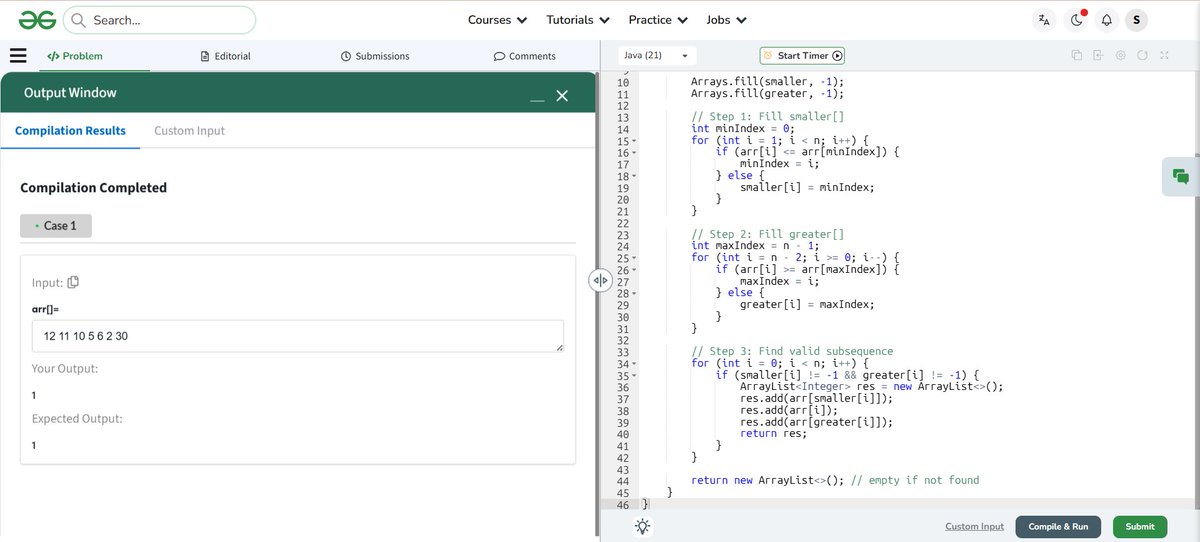Click the 'Expected Output:' label
The image size is (1200, 542).
[77, 419]
